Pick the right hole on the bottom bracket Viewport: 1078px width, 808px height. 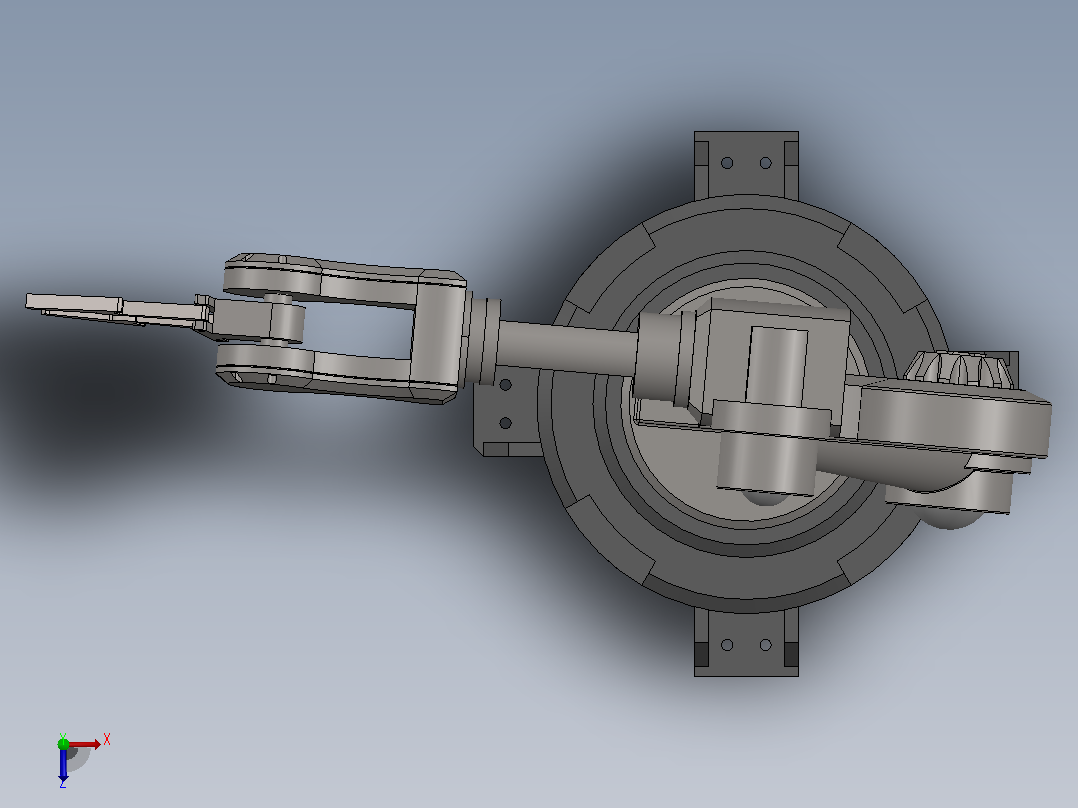coord(765,645)
